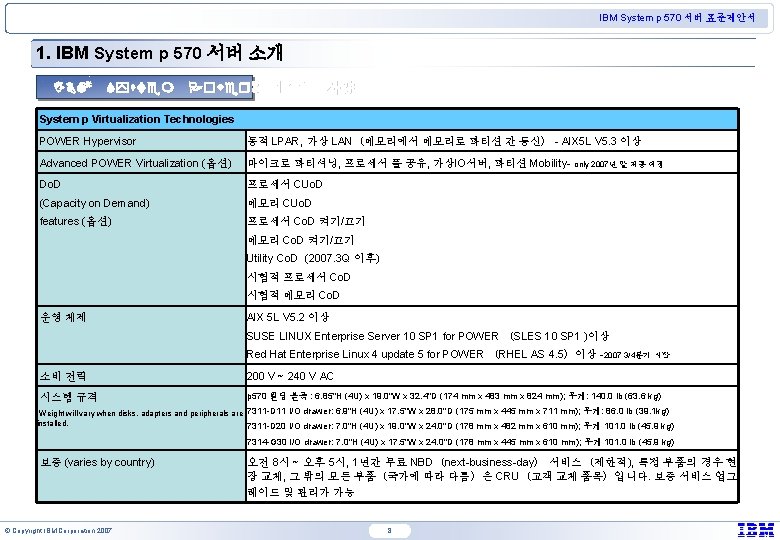Click the IBM logo in footer
This screenshot has height=540, width=780.
pos(756,530)
